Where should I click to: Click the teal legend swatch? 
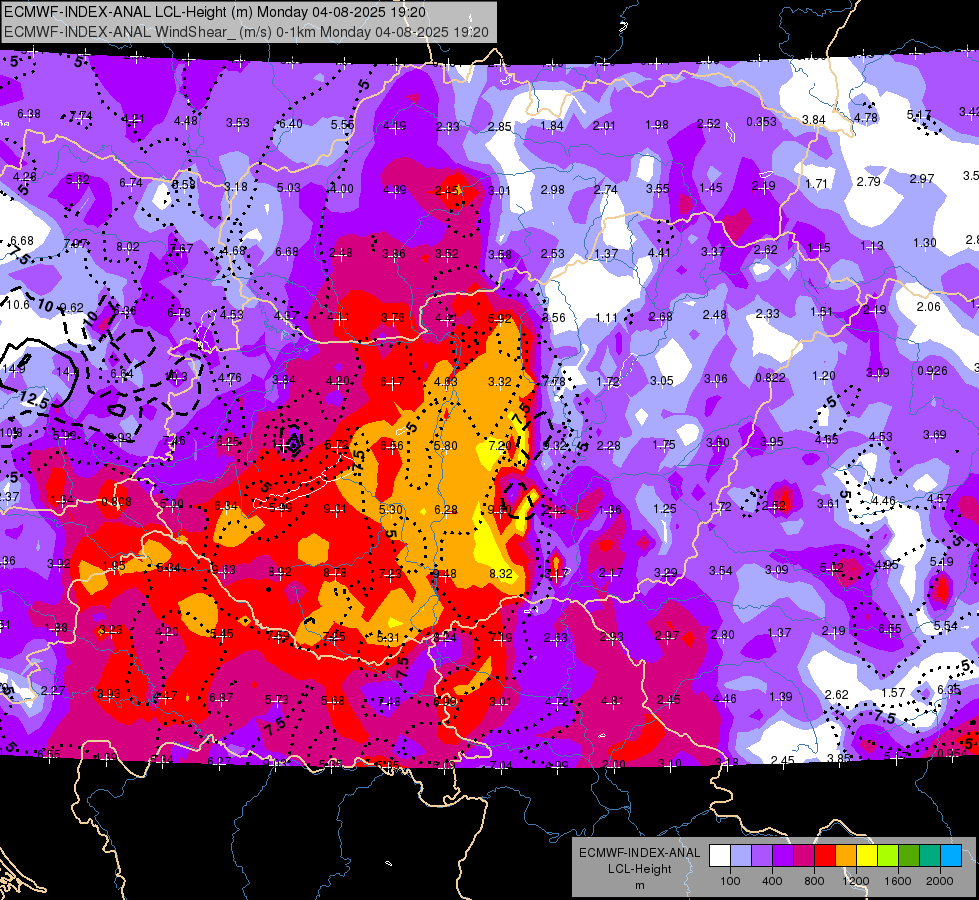pyautogui.click(x=930, y=856)
